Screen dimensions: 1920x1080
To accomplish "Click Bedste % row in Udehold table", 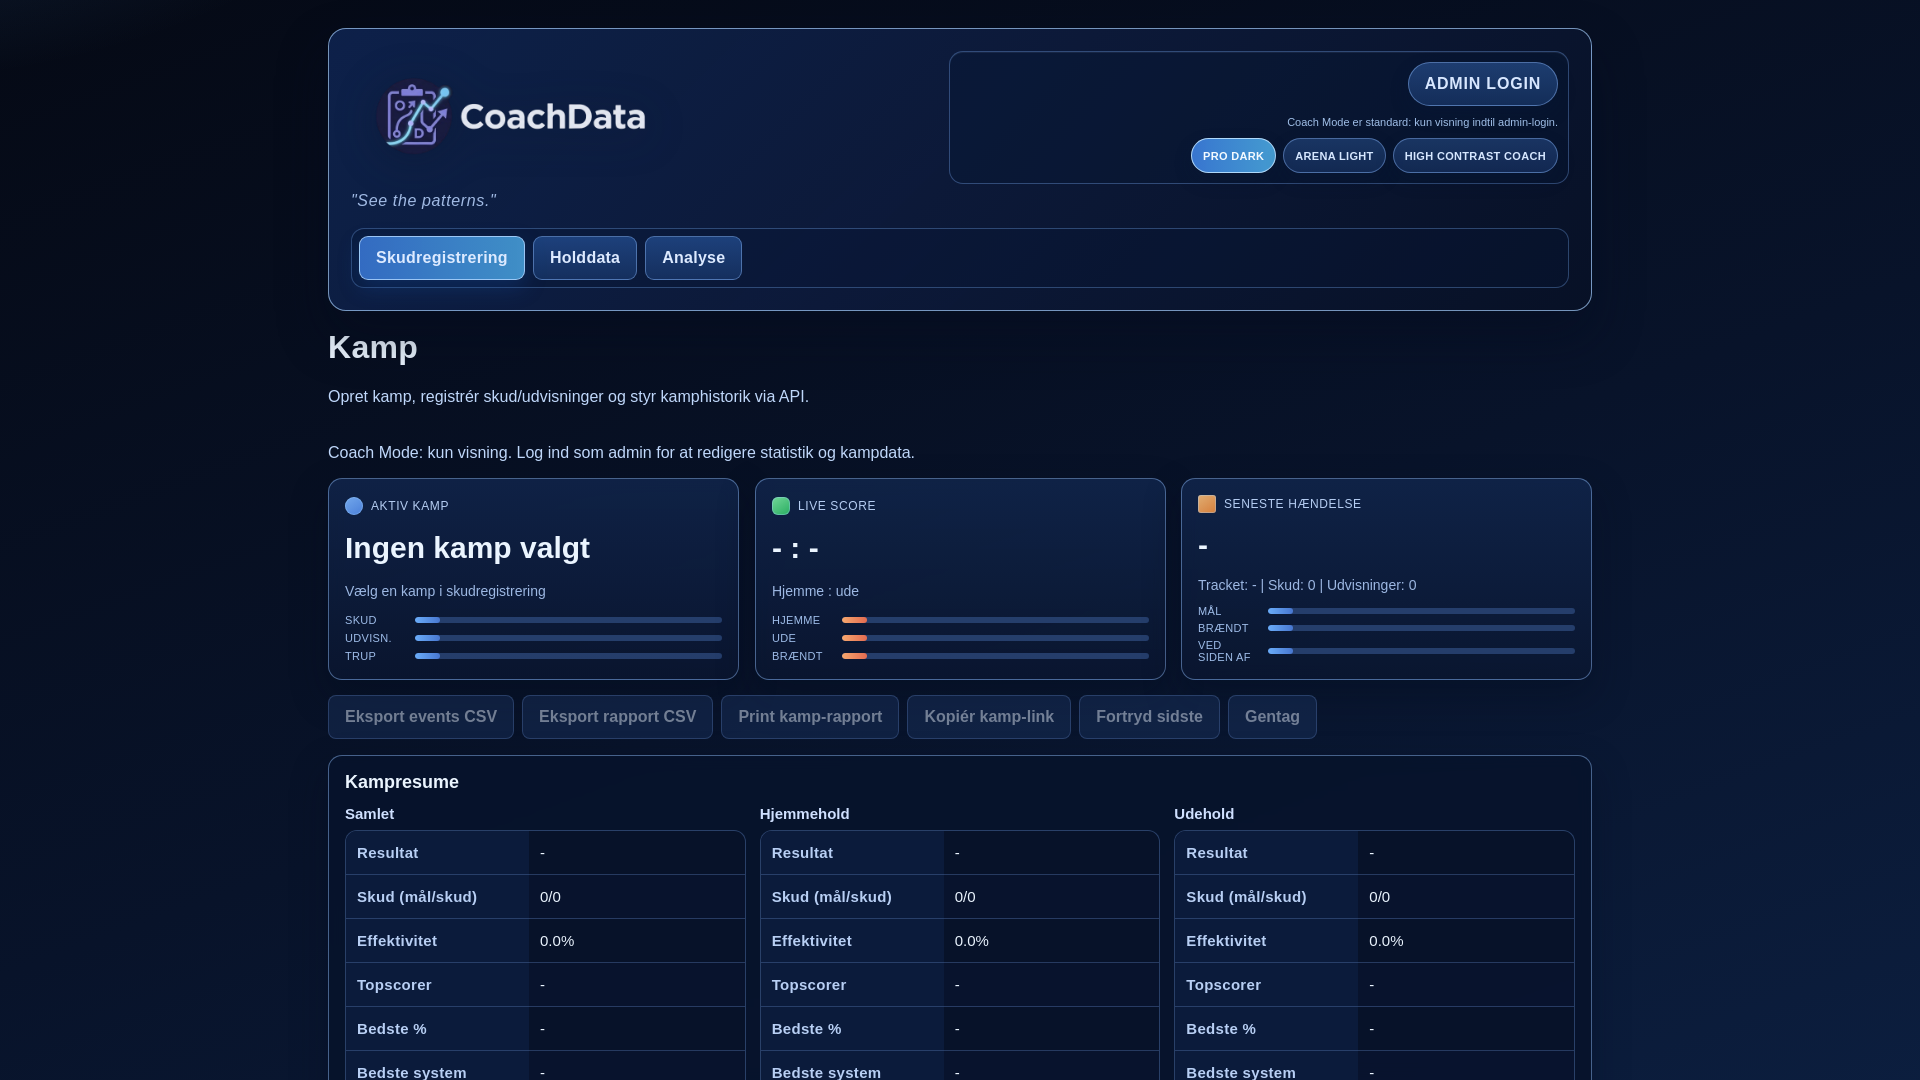I will [x=1374, y=1029].
